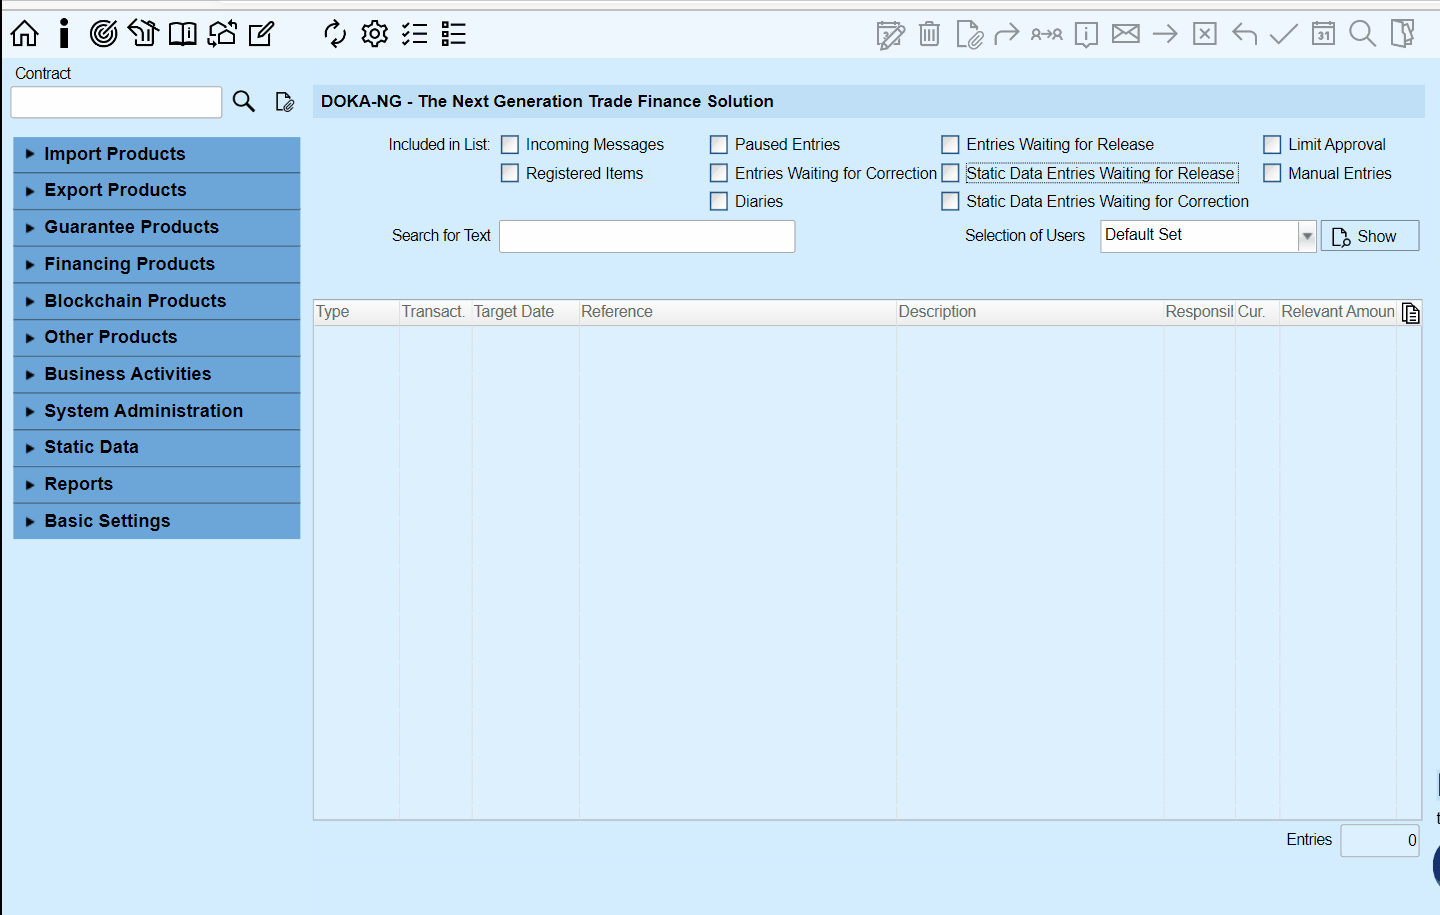
Task: Click the edit note pencil icon
Action: coord(261,34)
